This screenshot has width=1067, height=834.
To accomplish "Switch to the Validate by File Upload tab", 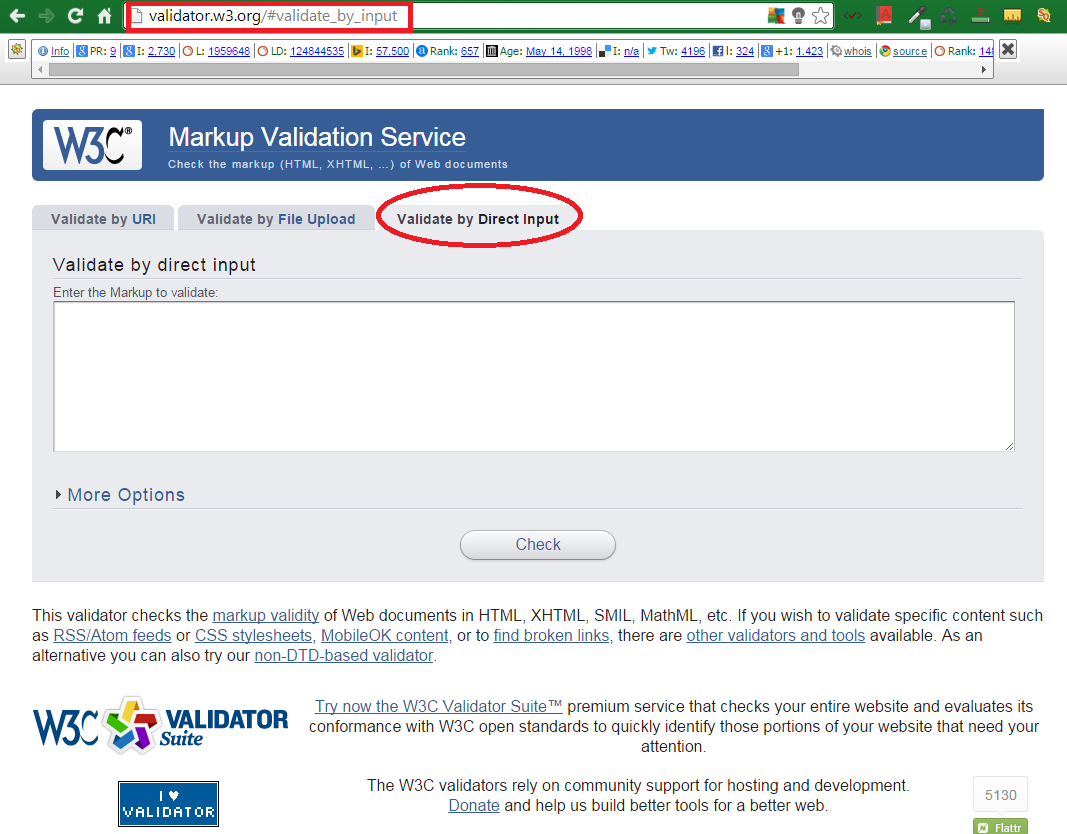I will [276, 218].
